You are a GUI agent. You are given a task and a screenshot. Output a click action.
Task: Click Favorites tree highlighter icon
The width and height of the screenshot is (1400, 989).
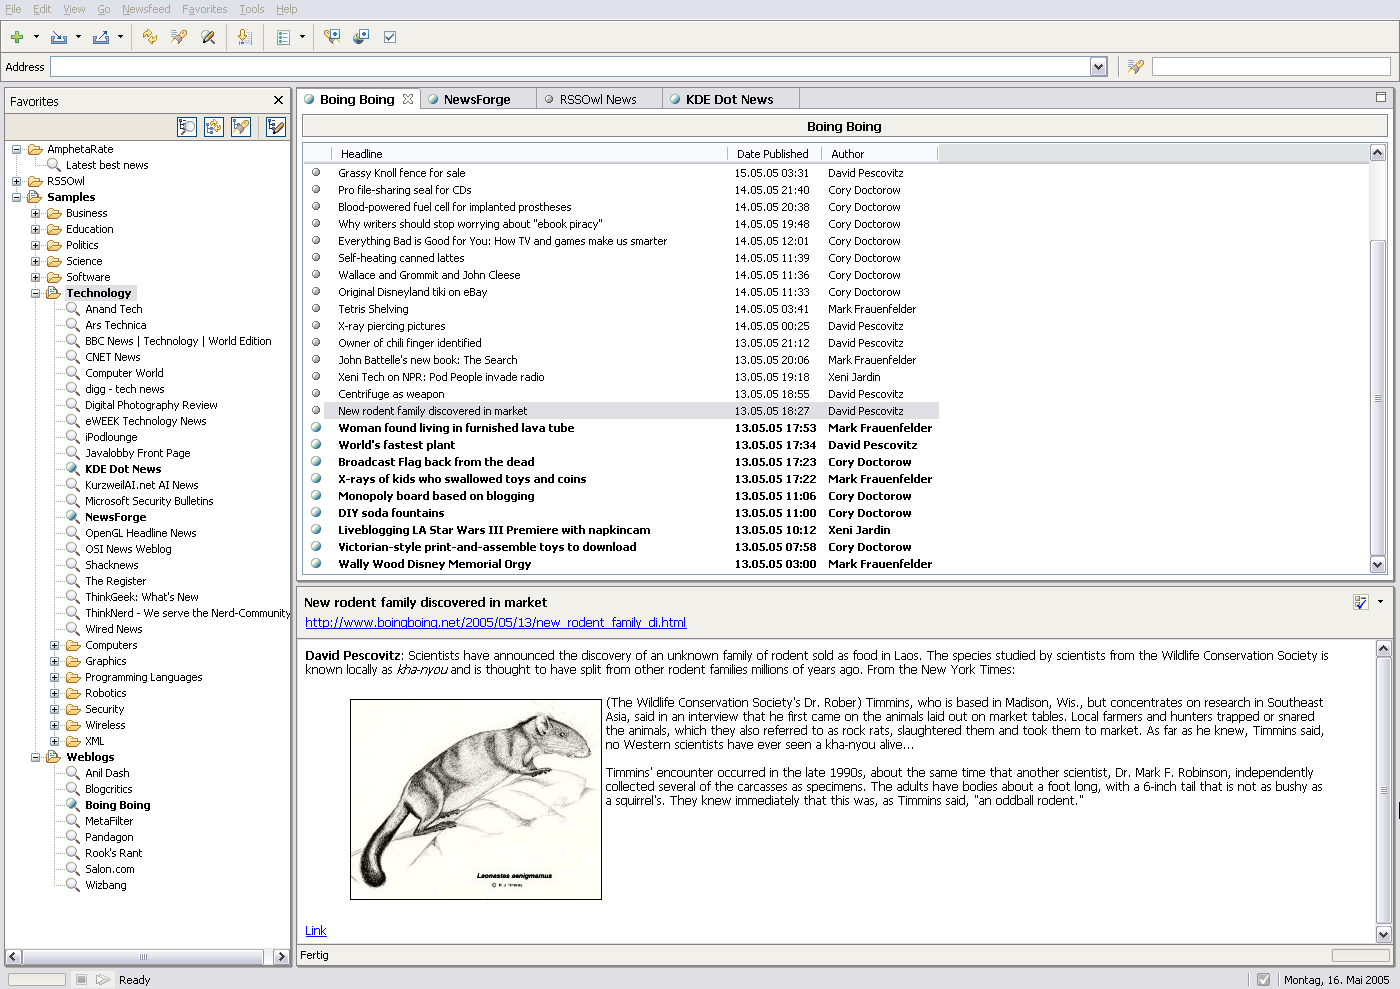pyautogui.click(x=241, y=127)
